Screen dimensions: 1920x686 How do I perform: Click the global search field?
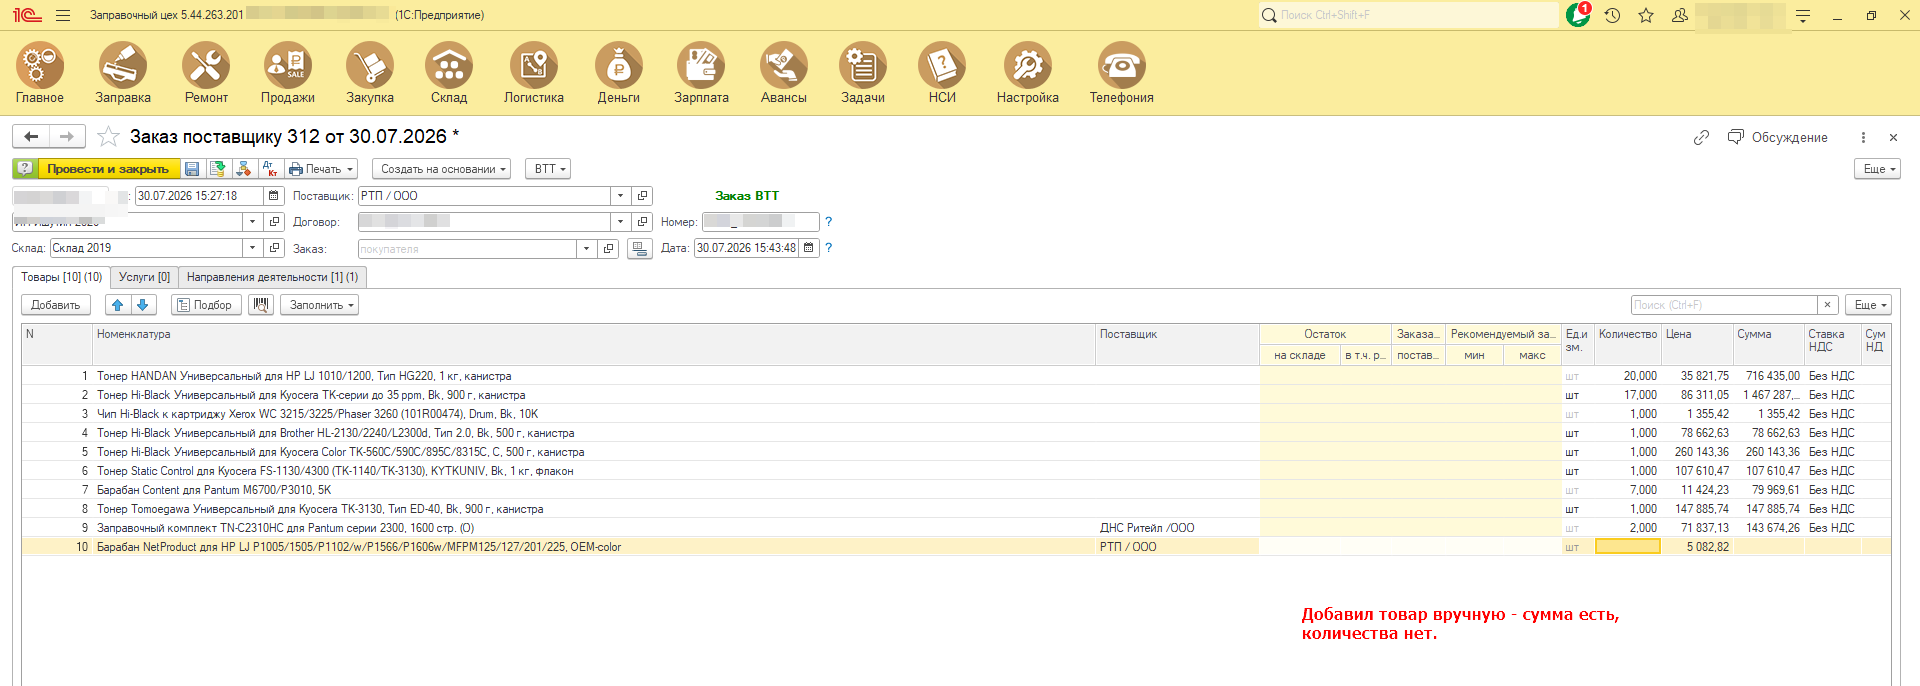[1408, 15]
